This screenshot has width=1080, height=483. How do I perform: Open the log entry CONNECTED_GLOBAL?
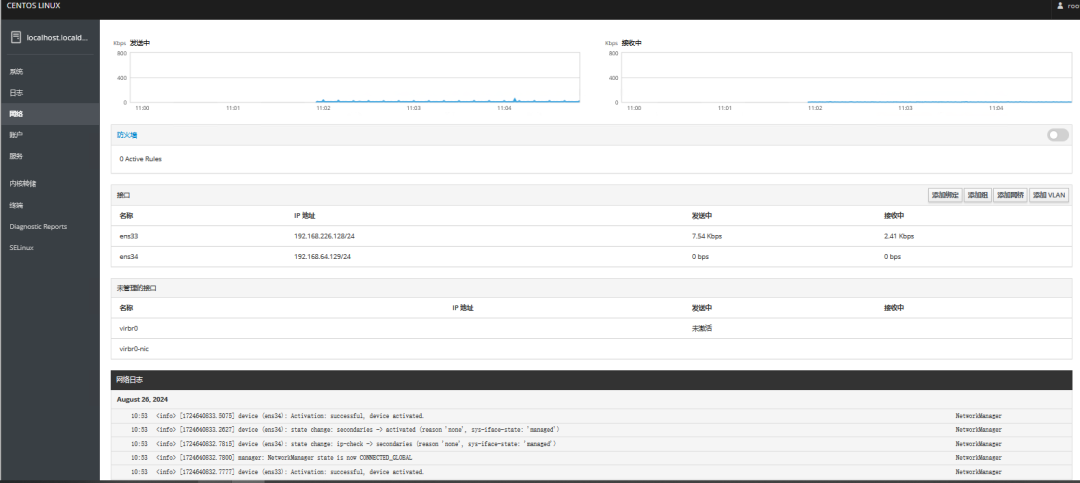[592, 458]
